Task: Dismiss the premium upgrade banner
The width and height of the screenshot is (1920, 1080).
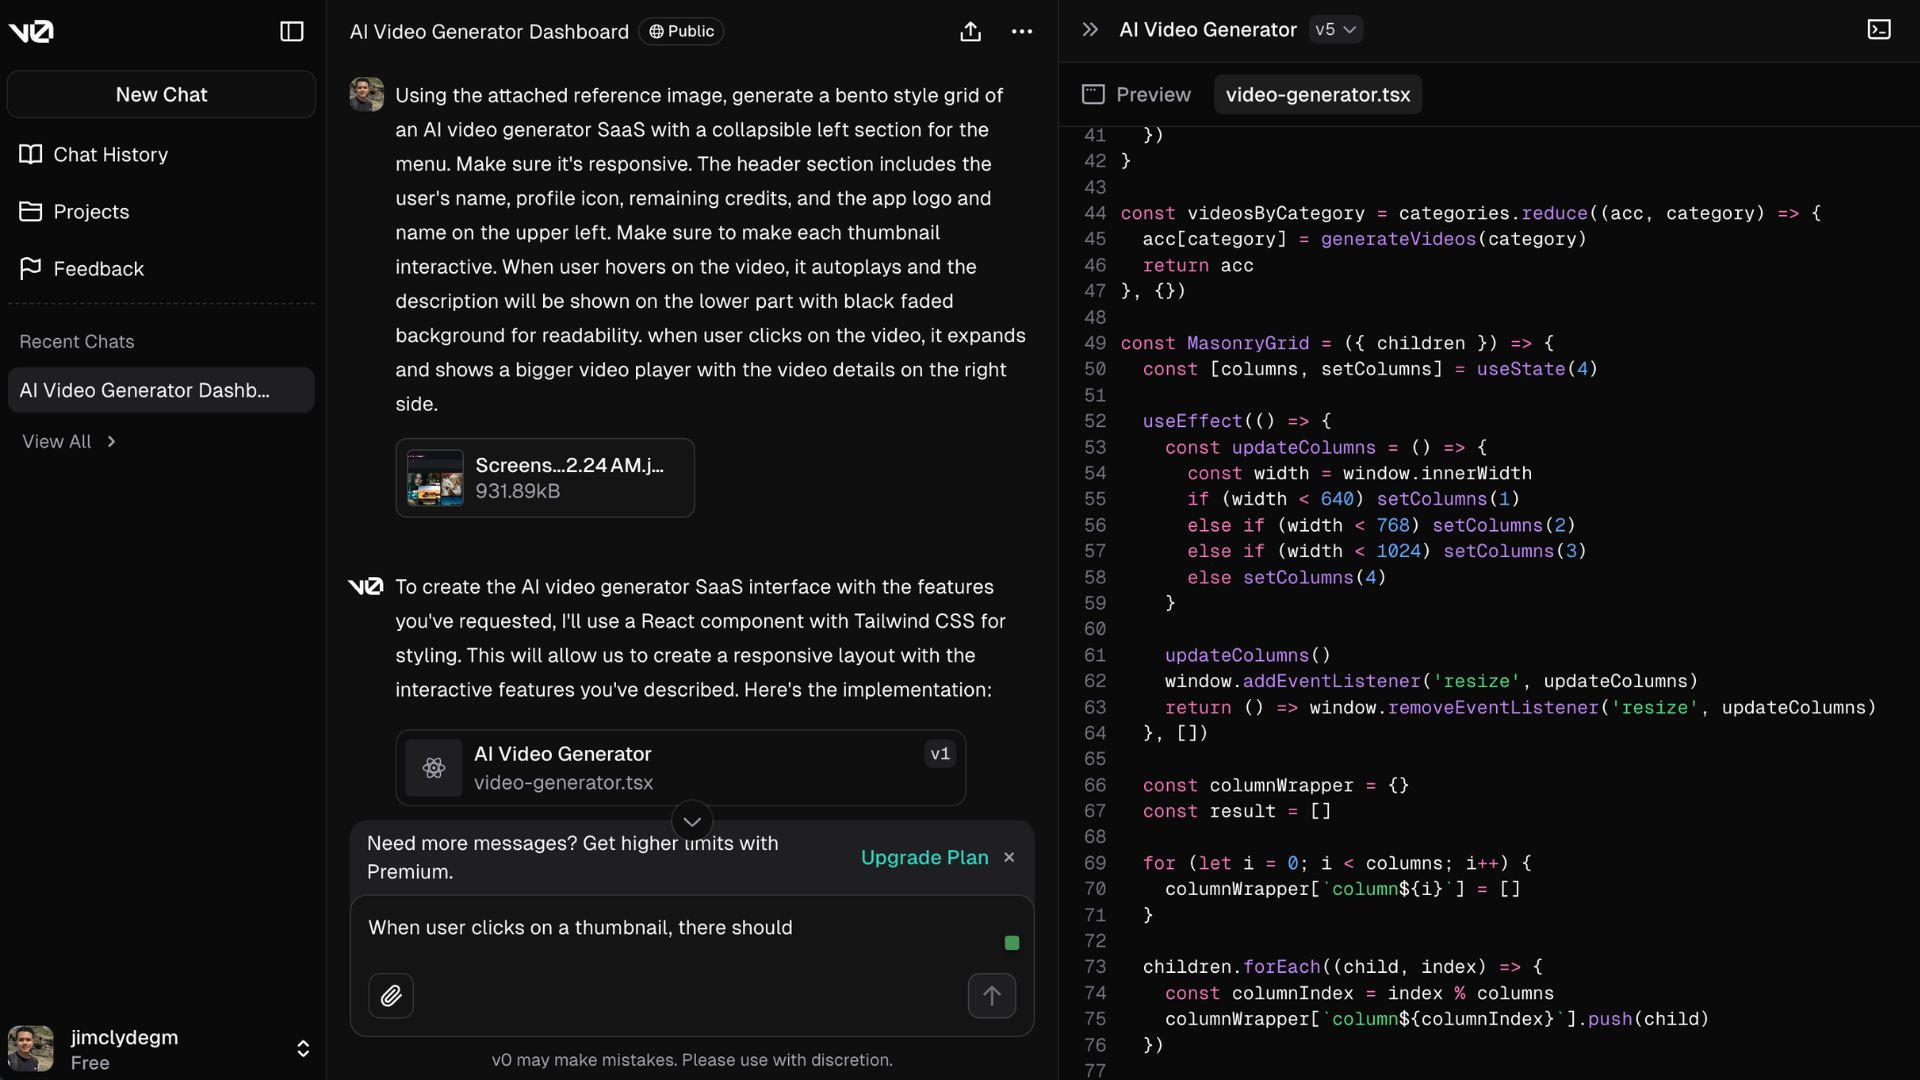Action: click(1009, 858)
